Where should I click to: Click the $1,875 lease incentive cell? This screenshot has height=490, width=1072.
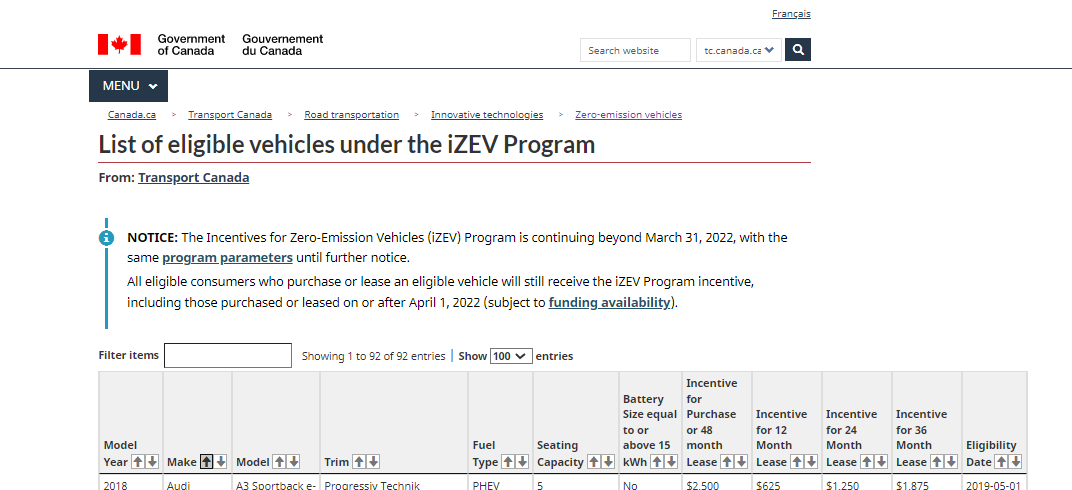click(x=926, y=482)
